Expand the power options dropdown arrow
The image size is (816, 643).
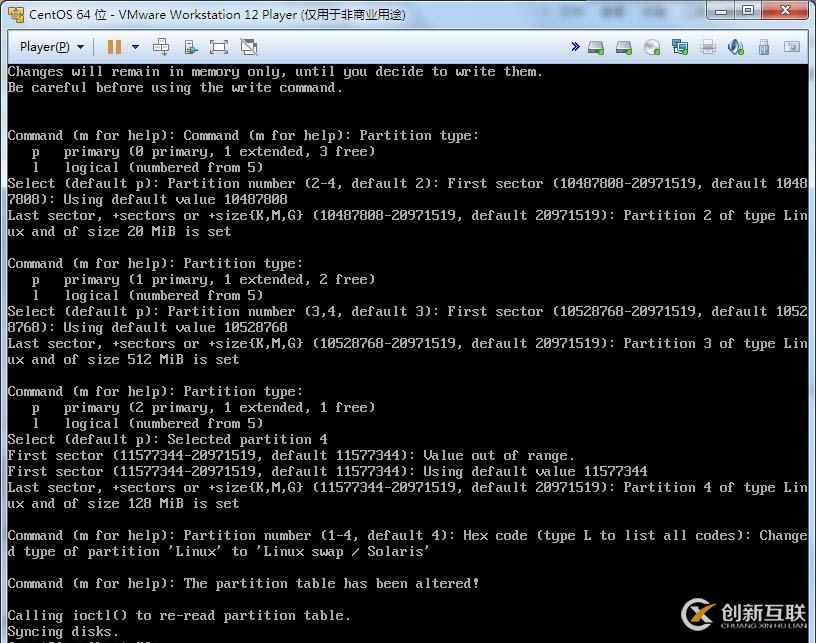point(135,47)
